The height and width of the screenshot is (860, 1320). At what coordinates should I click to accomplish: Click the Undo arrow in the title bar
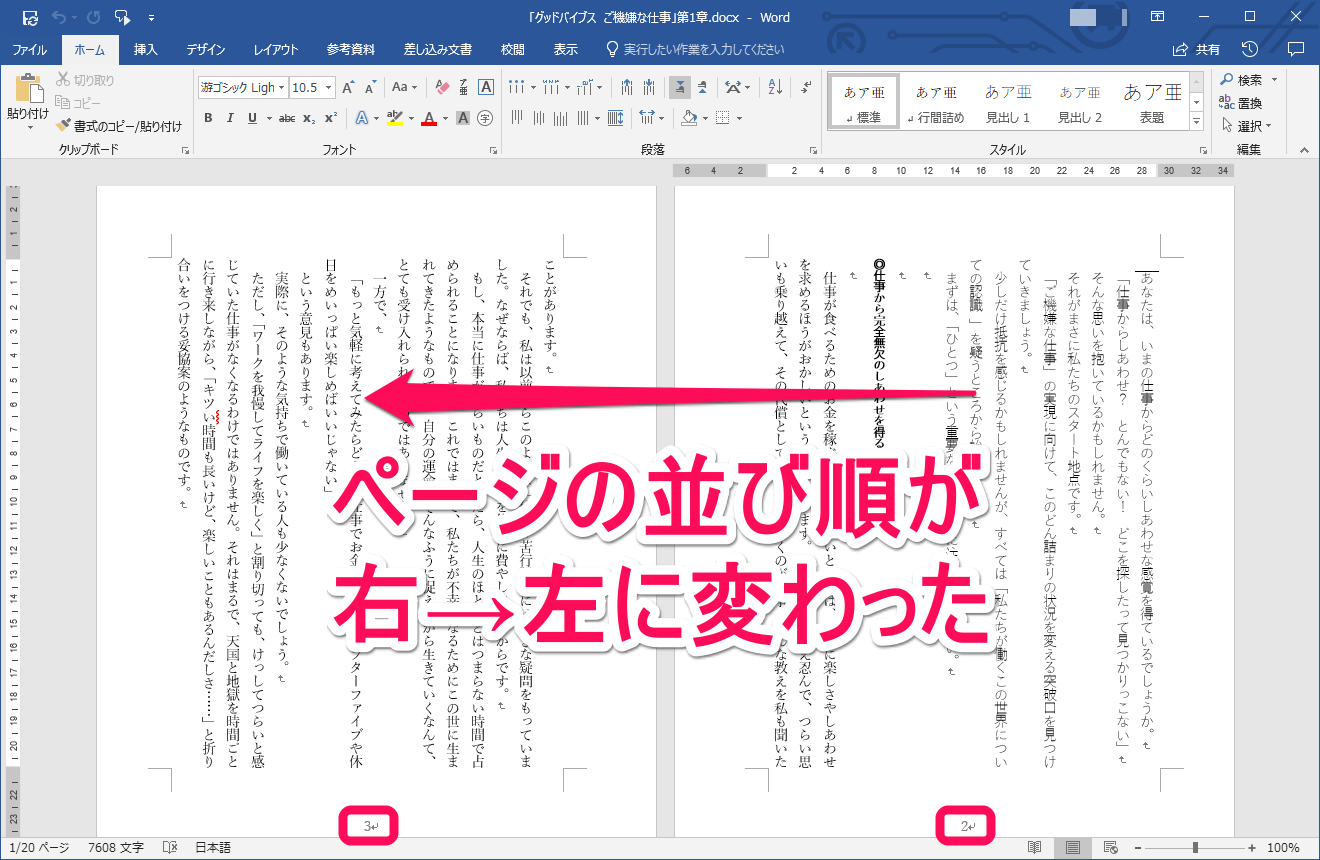(59, 17)
